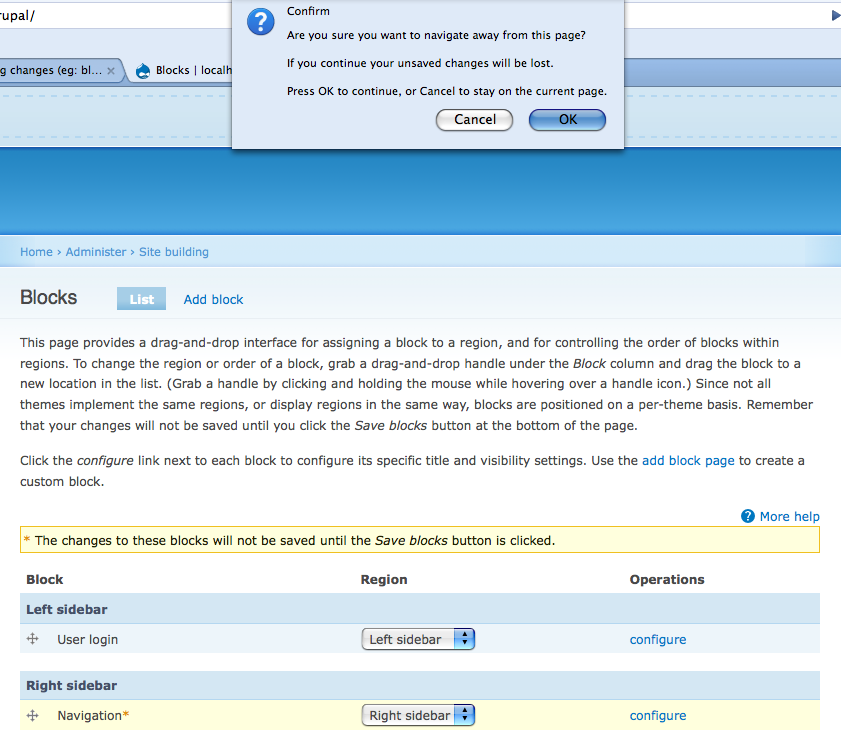
Task: Click the Drupal favicon on the Blocks tab
Action: 143,71
